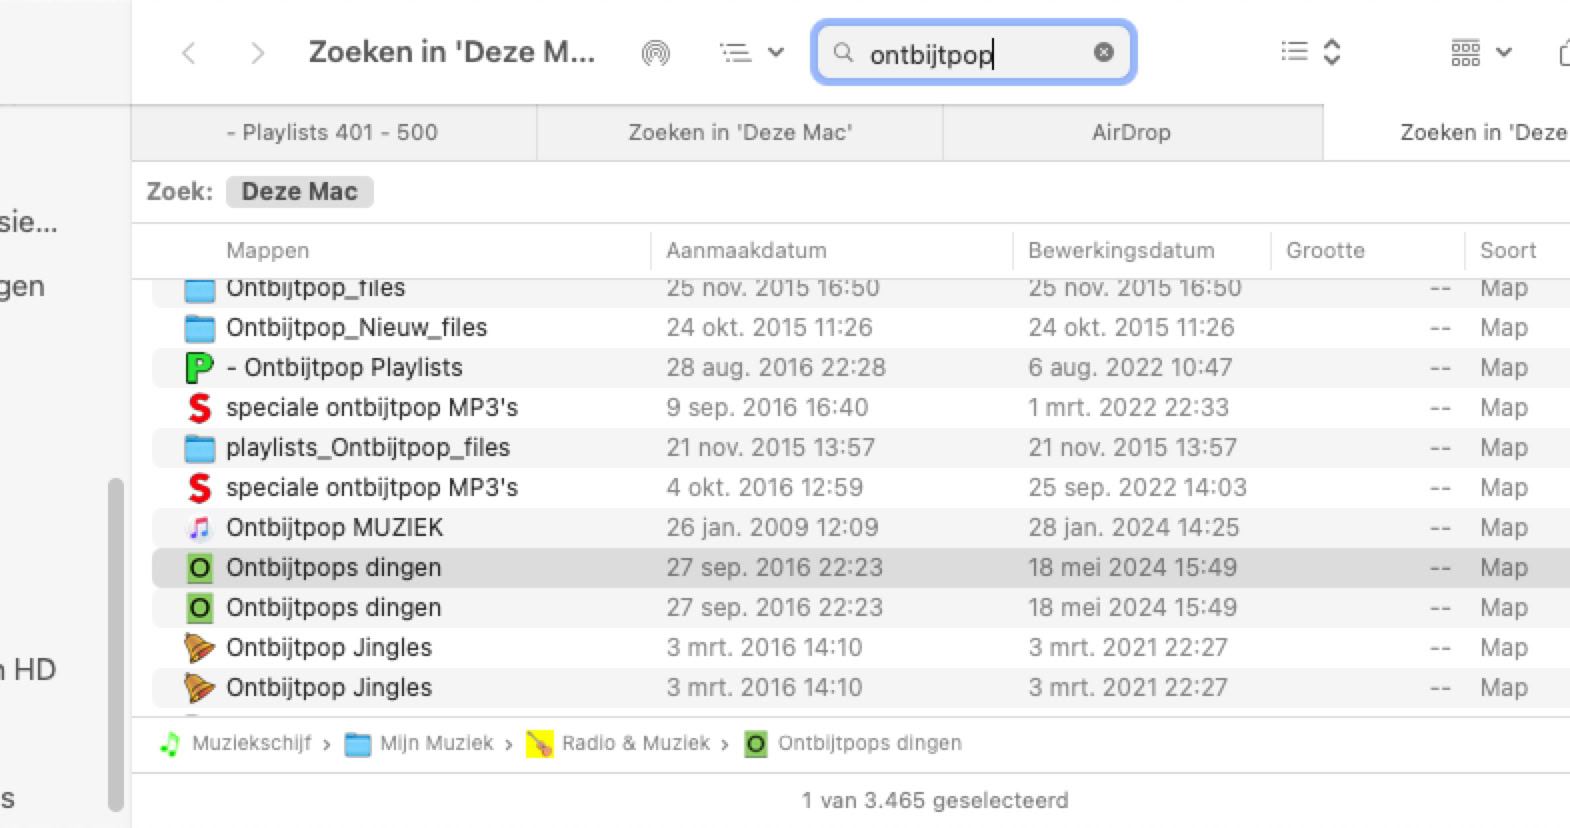Select the Deze Mac search scope
Screen dimensions: 1570x828
[299, 192]
